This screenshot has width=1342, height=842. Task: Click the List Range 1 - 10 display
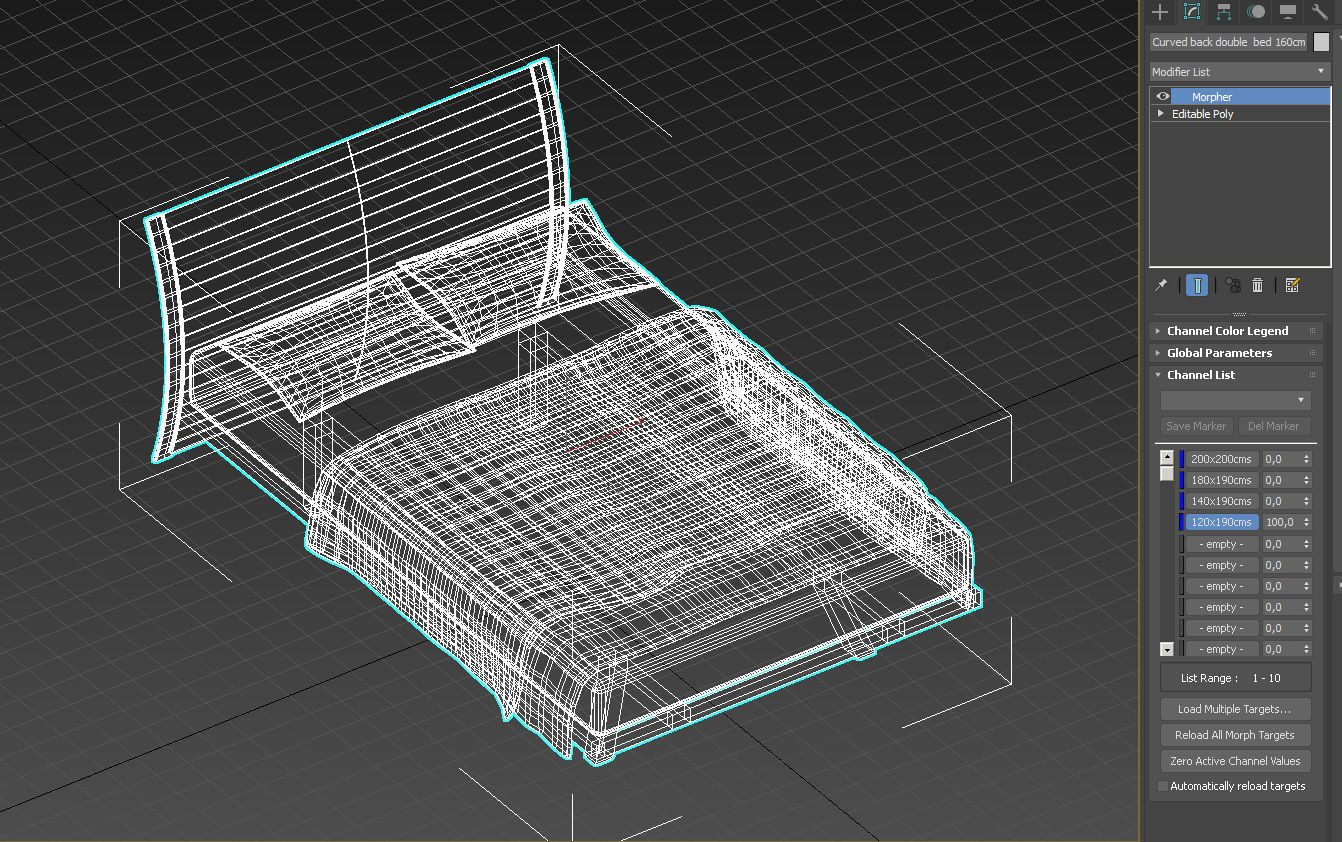[x=1235, y=678]
